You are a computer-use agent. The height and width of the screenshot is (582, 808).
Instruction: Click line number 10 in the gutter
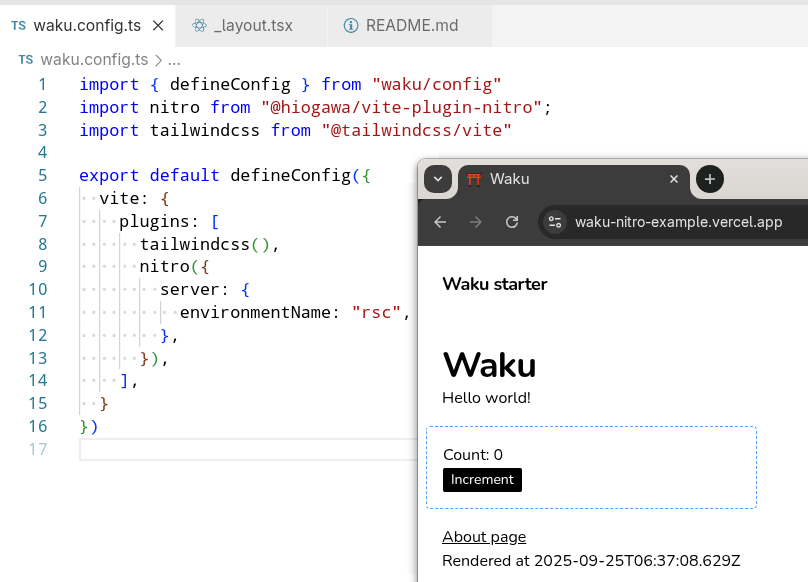(37, 289)
